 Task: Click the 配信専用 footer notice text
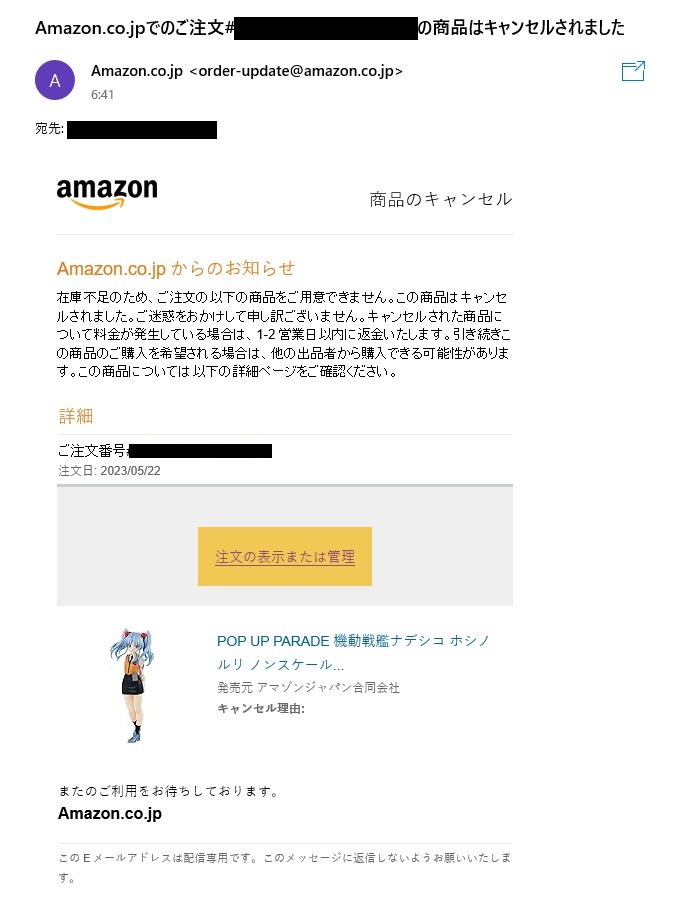(x=285, y=868)
